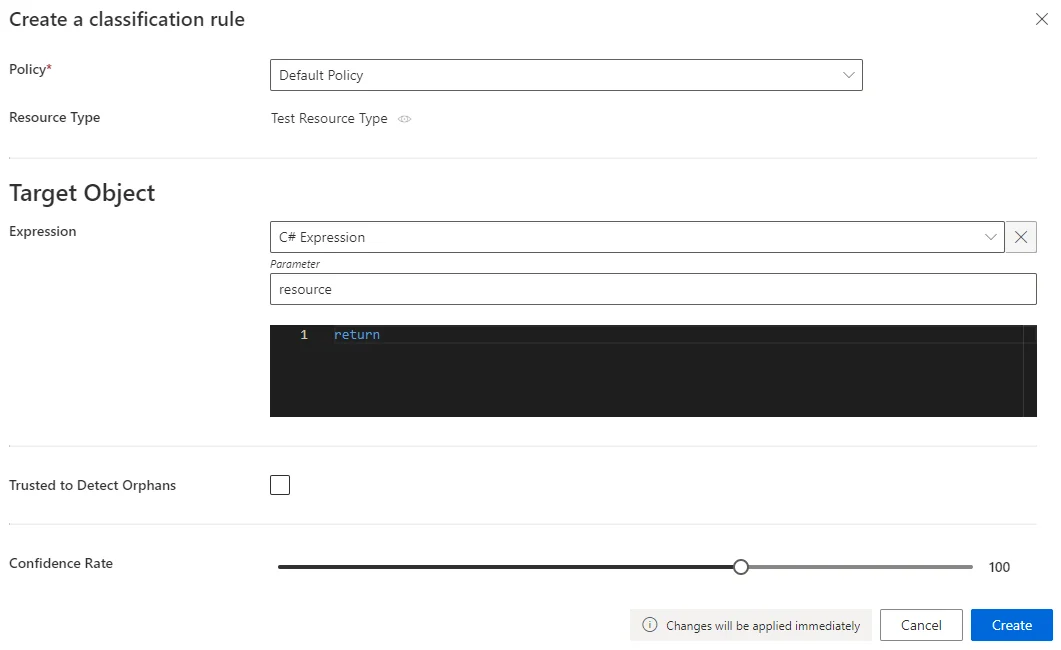Click the Target Object heading
The image size is (1061, 650).
tap(82, 193)
